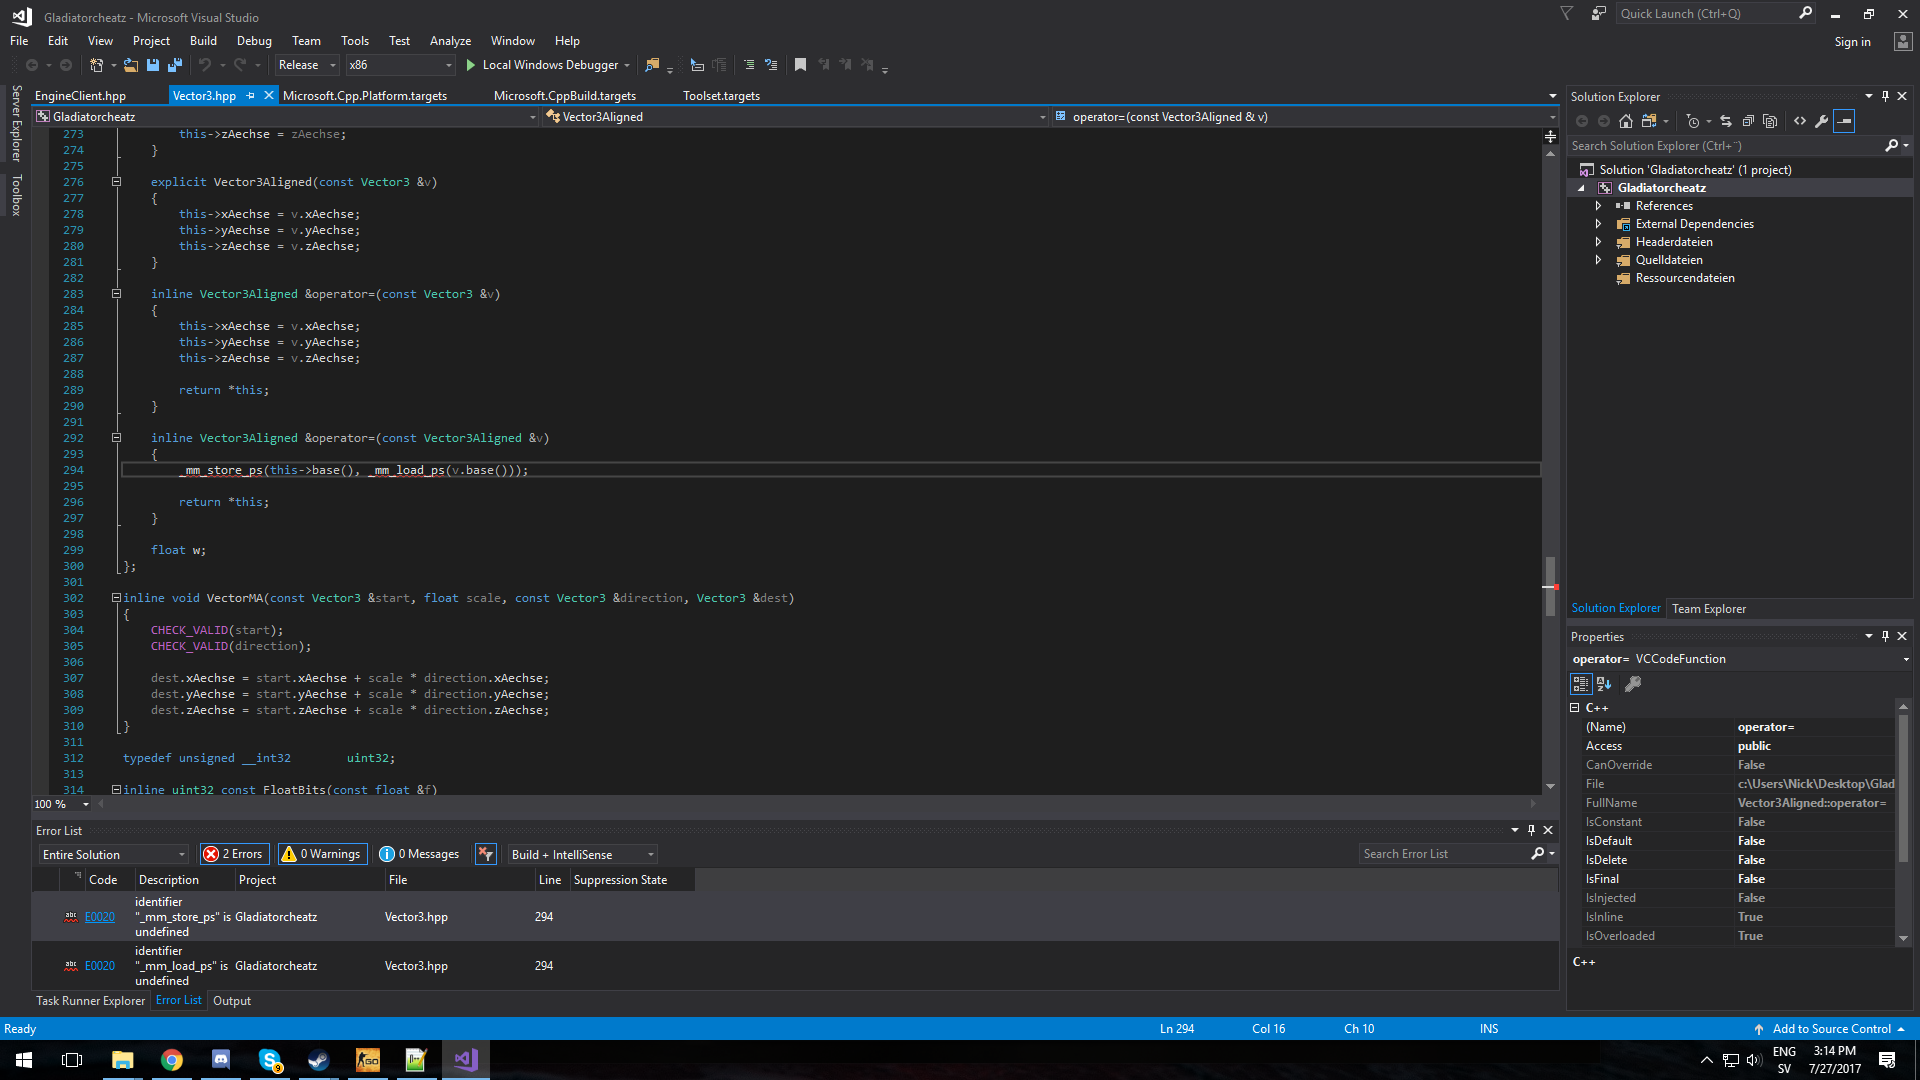Click Collapse All in Solution Explorer toolbar
The image size is (1920, 1080).
1748,121
